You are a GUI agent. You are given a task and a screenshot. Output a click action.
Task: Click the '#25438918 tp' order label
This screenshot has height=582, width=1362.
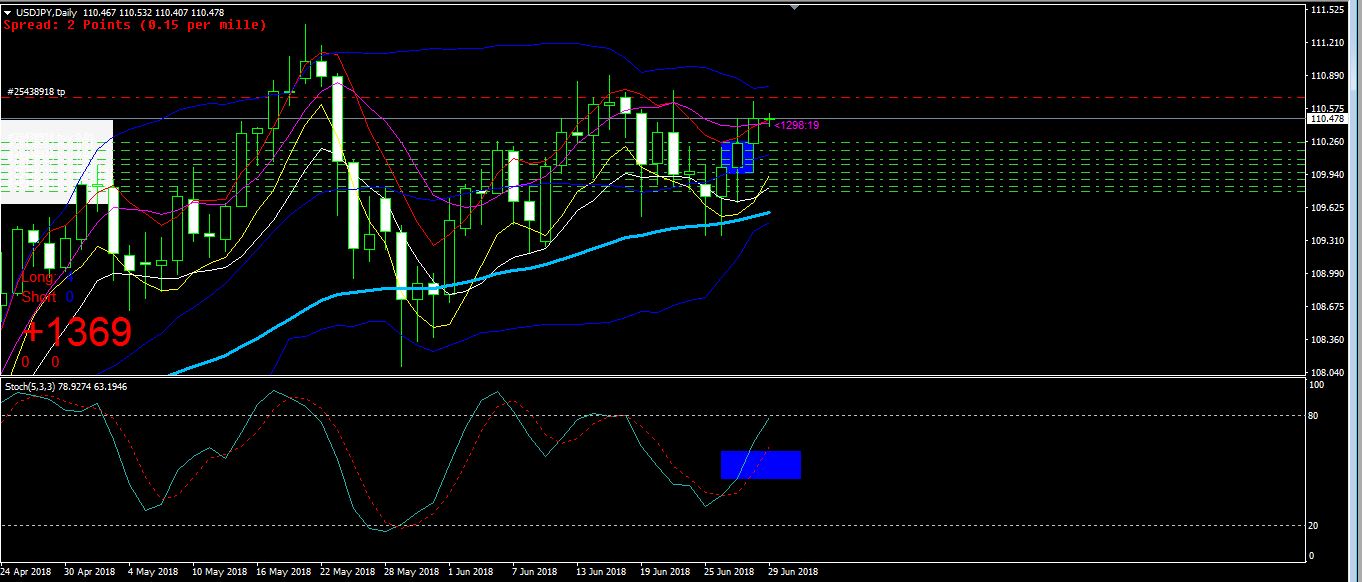tap(36, 92)
